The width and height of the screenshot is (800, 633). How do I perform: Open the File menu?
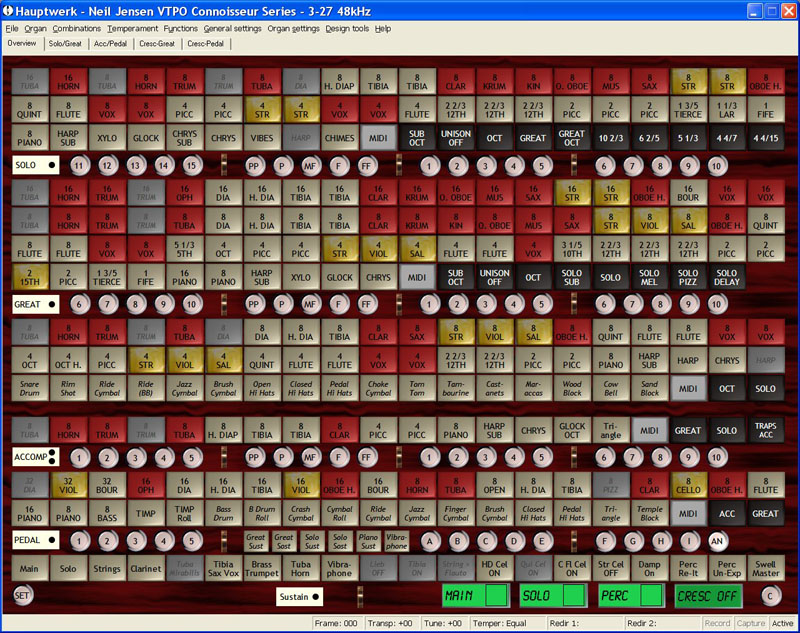(x=12, y=29)
